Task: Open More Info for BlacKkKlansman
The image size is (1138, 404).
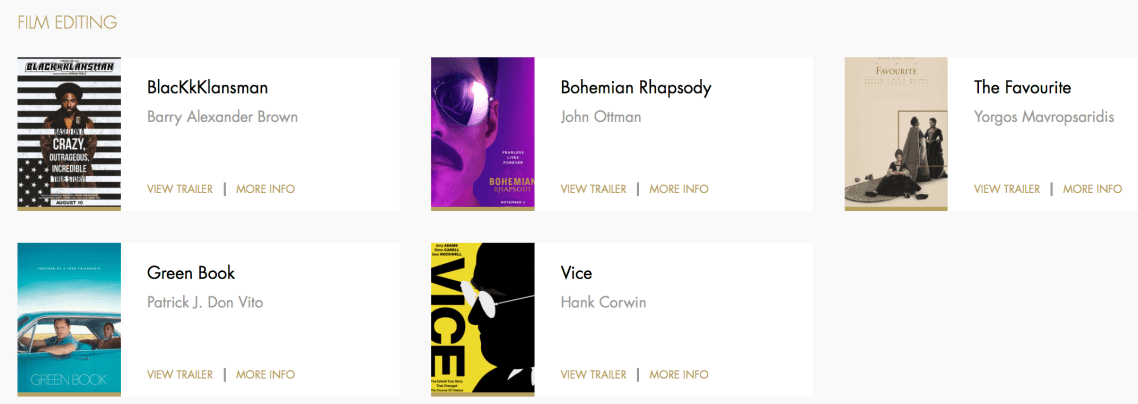Action: tap(265, 189)
